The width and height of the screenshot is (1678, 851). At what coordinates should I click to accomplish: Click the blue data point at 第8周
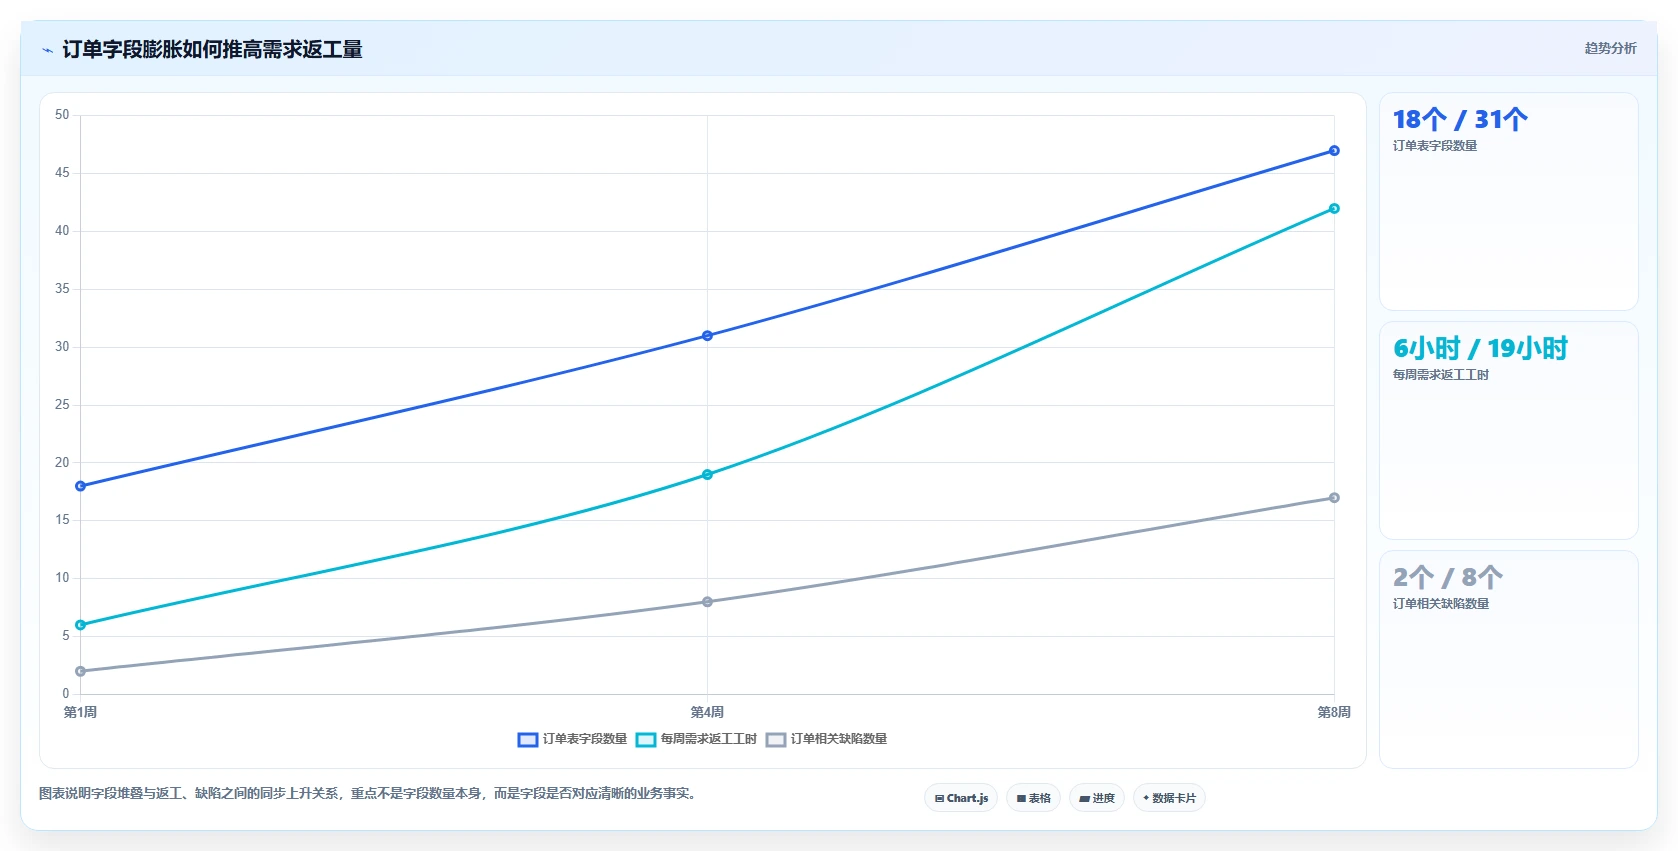pos(1334,151)
